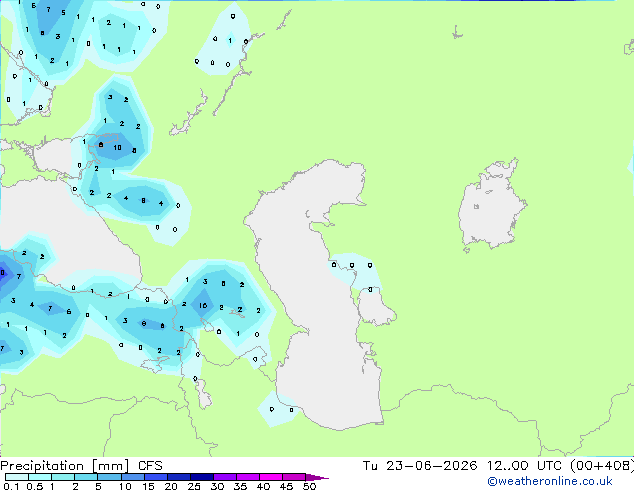This screenshot has height=490, width=634.
Task: Click the 25–30 mm navy legend swatch
Action: point(202,477)
